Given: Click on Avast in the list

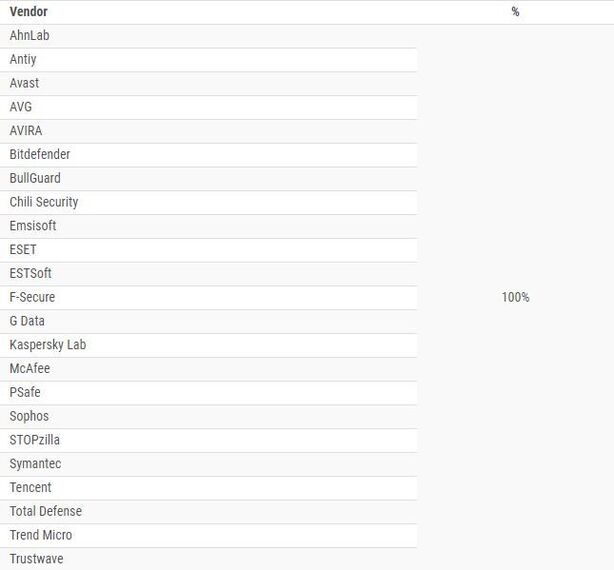Looking at the screenshot, I should click(24, 83).
